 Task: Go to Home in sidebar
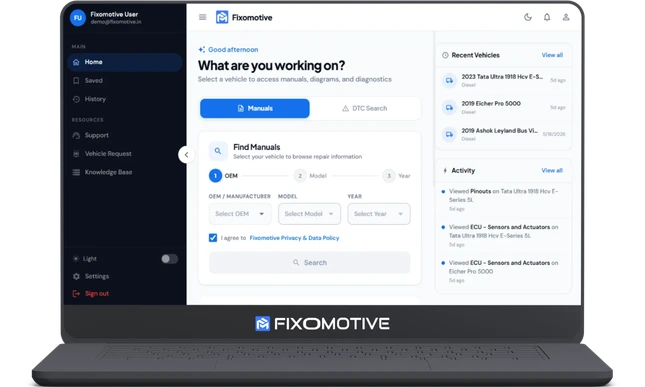125,62
